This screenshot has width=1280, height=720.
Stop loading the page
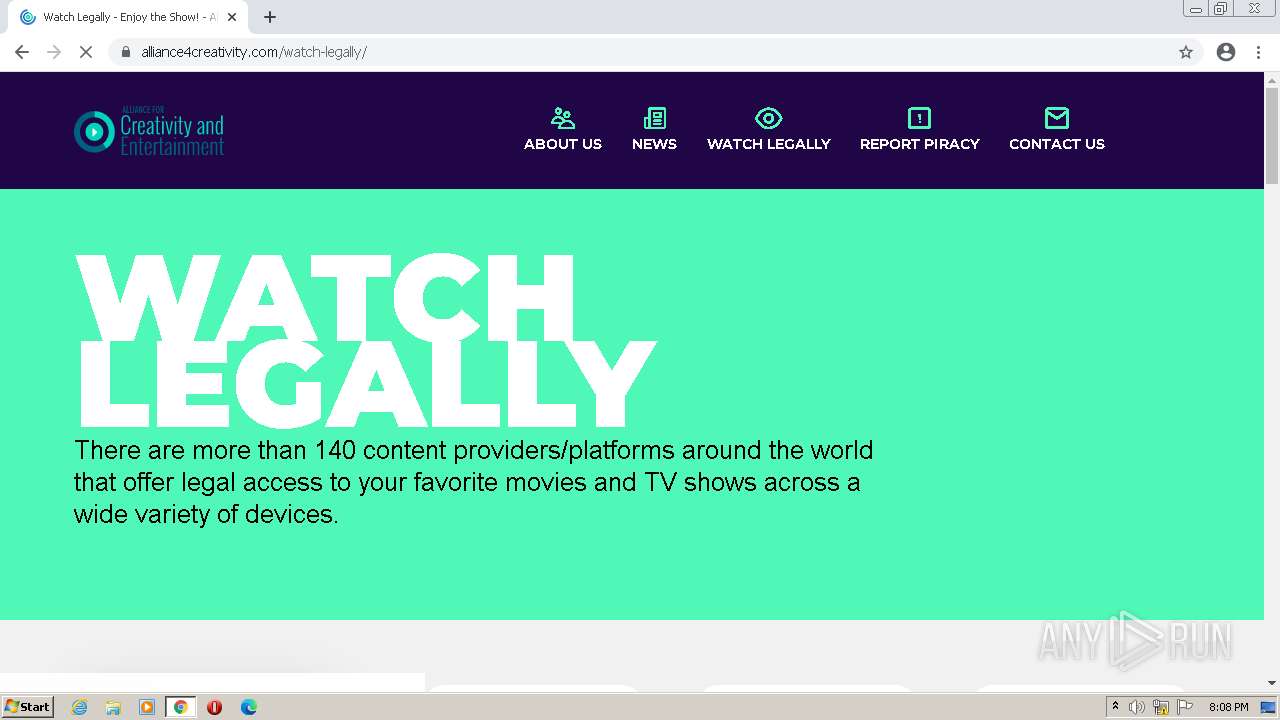(86, 52)
